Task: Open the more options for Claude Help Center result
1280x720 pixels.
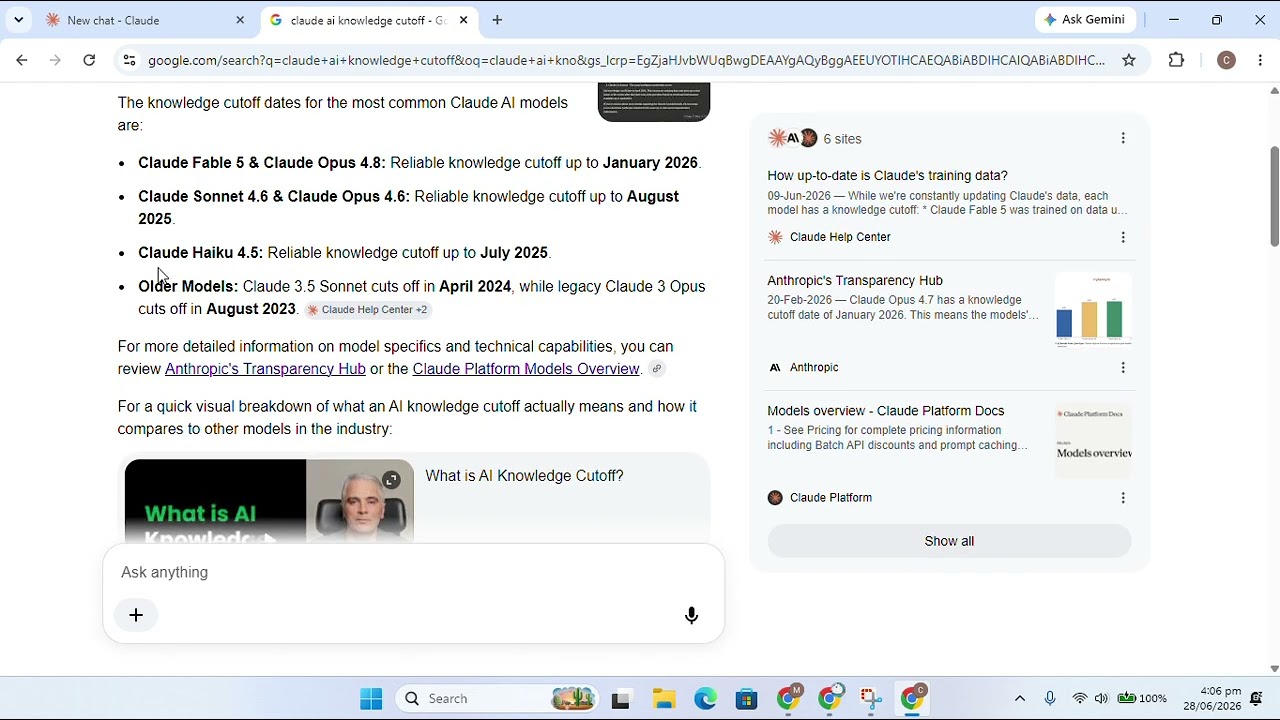Action: coord(1123,237)
